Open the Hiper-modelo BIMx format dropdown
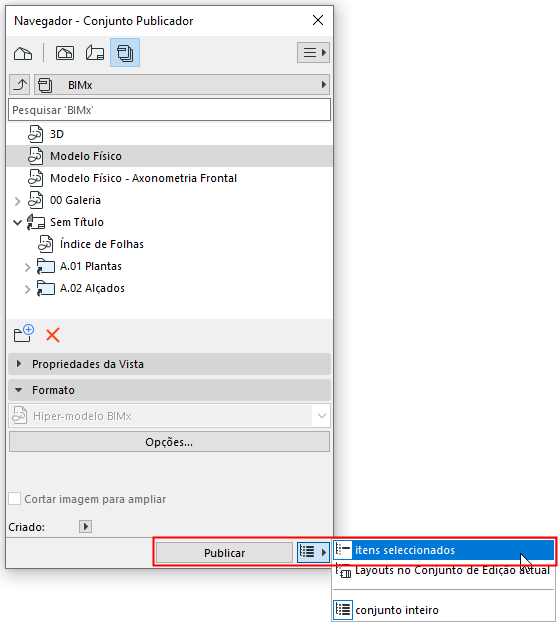Image resolution: width=559 pixels, height=627 pixels. click(x=170, y=416)
